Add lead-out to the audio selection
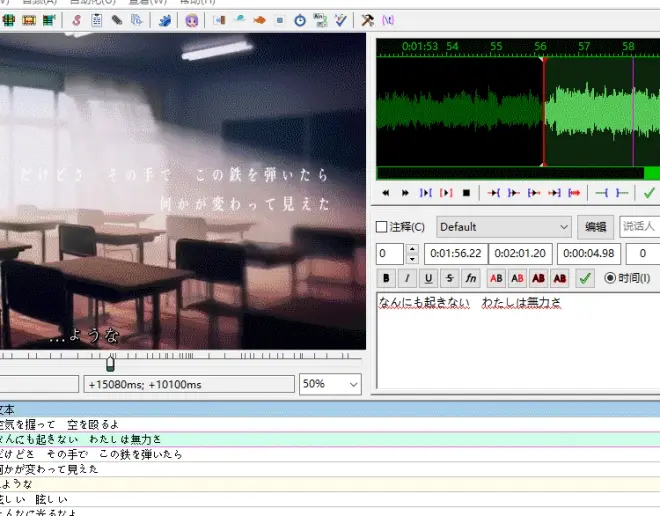Viewport: 660px width, 516px height. (x=622, y=193)
